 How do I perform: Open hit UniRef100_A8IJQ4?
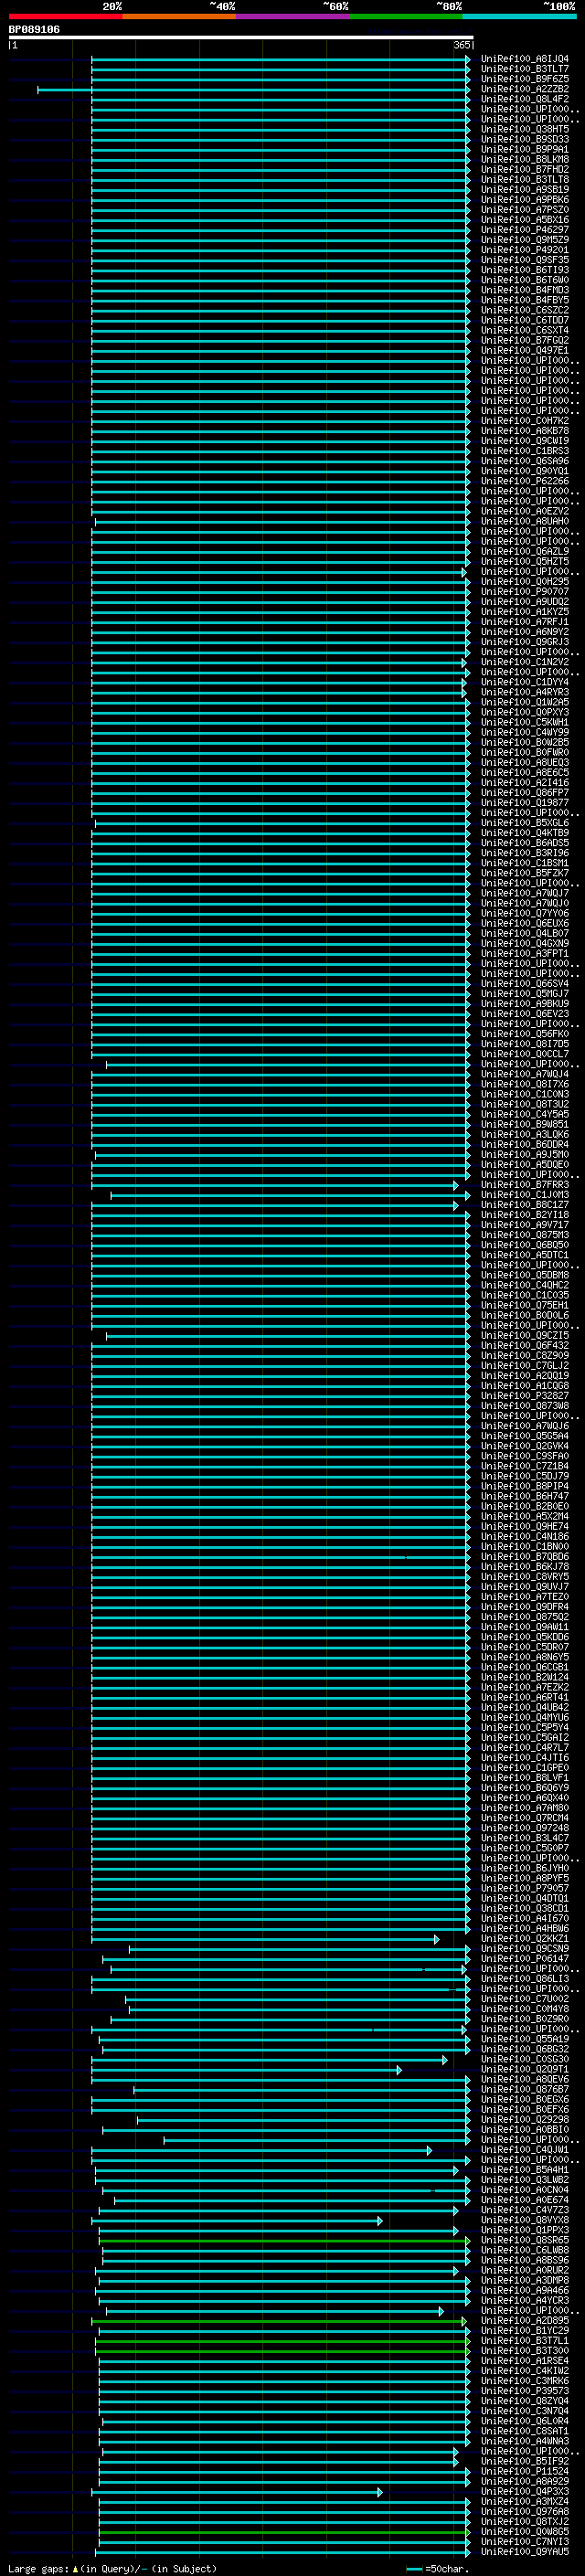525,59
